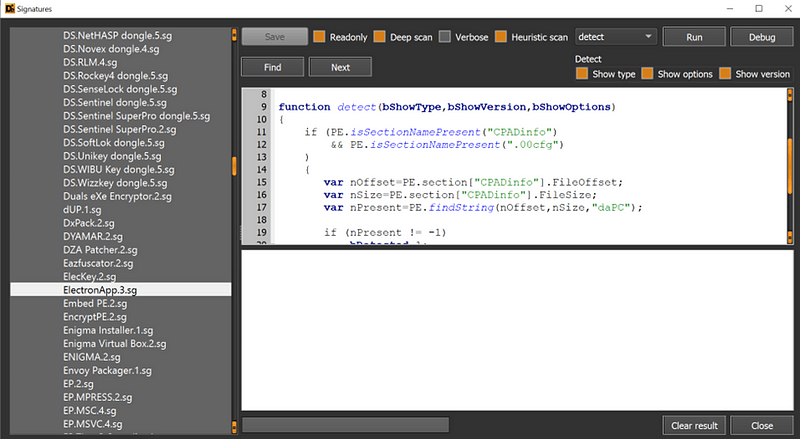Open the detect function dropdown
Screen dimensions: 800x439
point(615,37)
